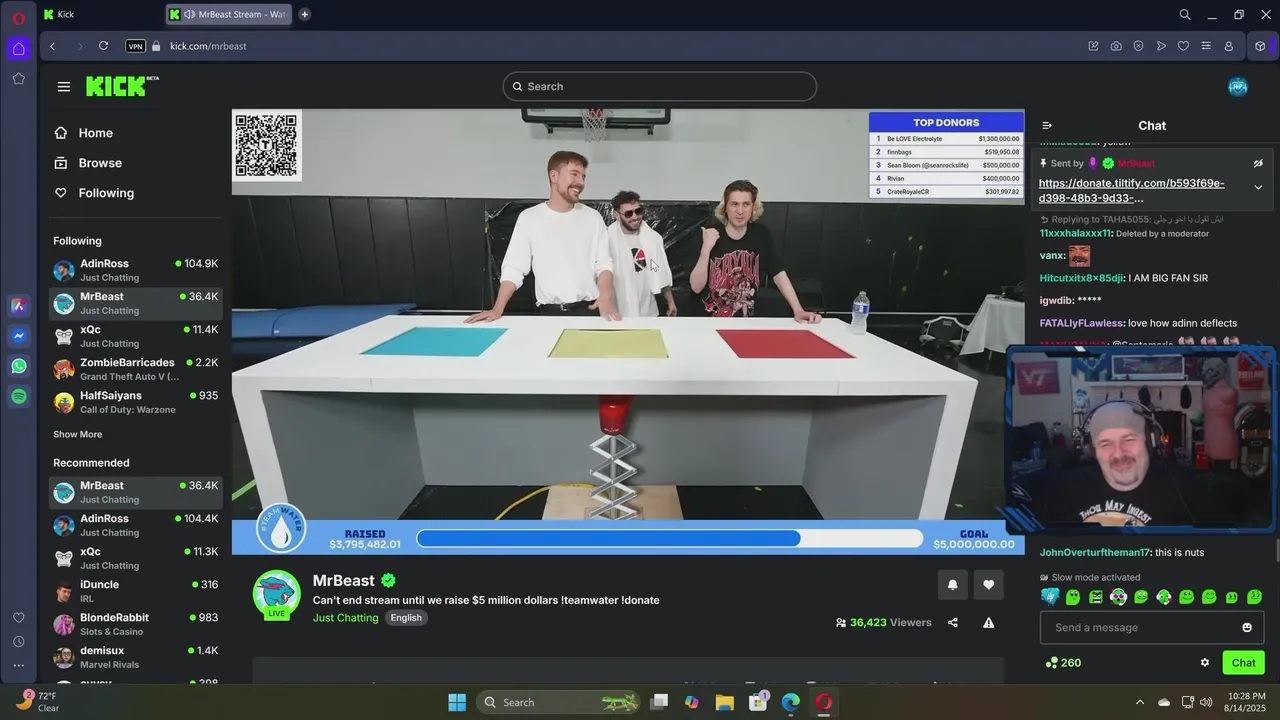This screenshot has height=720, width=1280.
Task: Open chat settings gear
Action: [x=1204, y=662]
